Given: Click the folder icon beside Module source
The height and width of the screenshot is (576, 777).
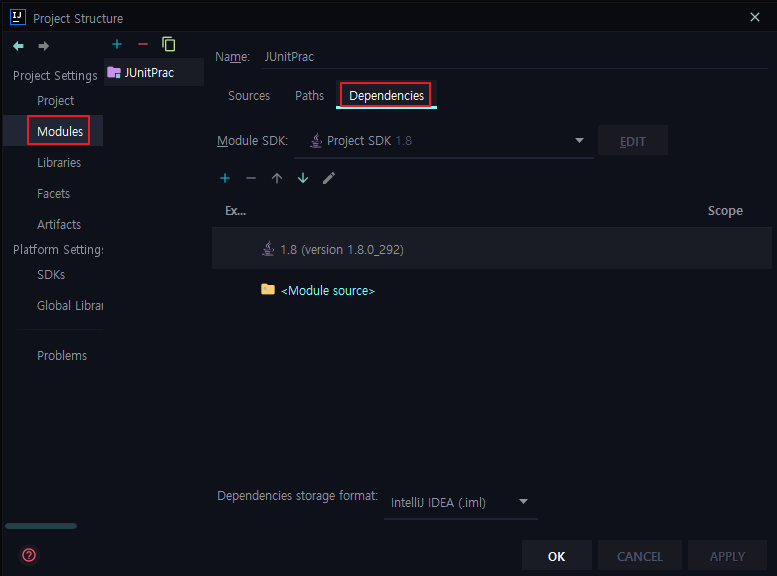Looking at the screenshot, I should tap(268, 289).
